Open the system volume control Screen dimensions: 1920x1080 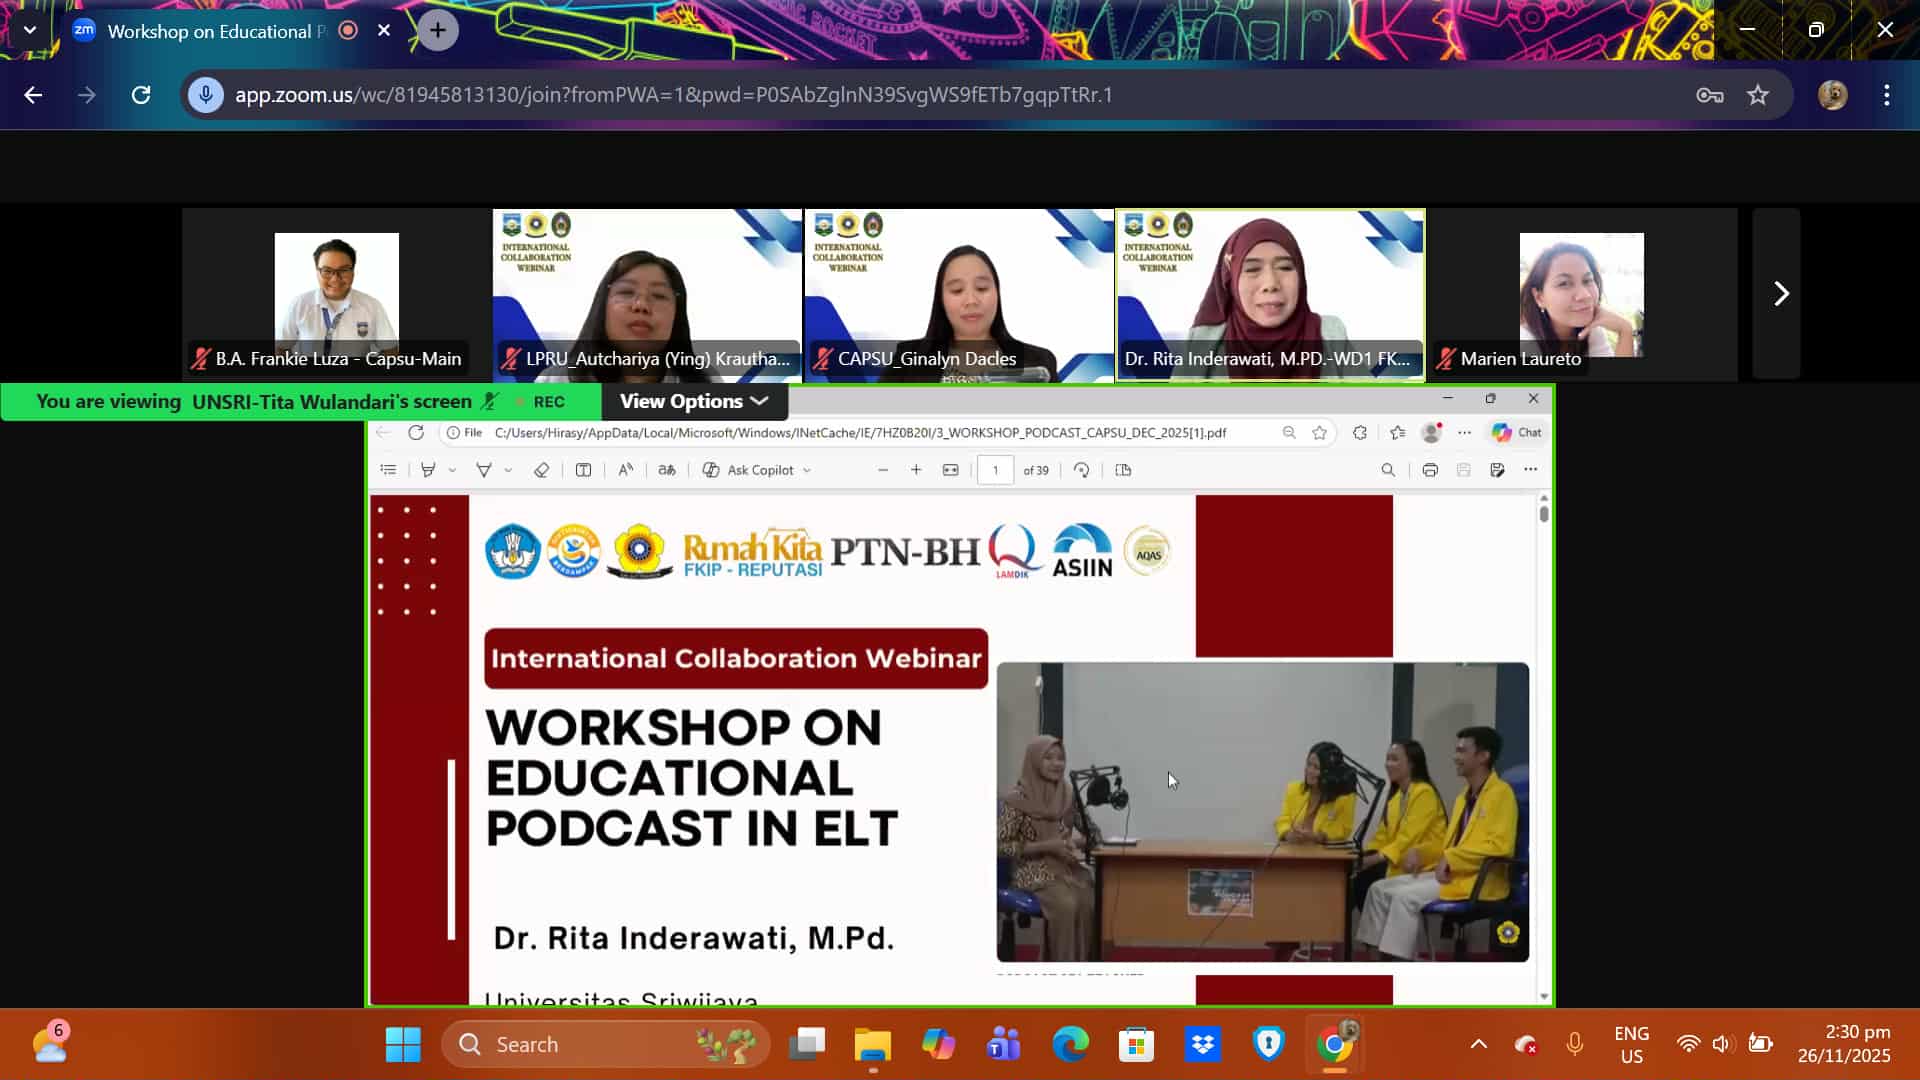coord(1720,1045)
